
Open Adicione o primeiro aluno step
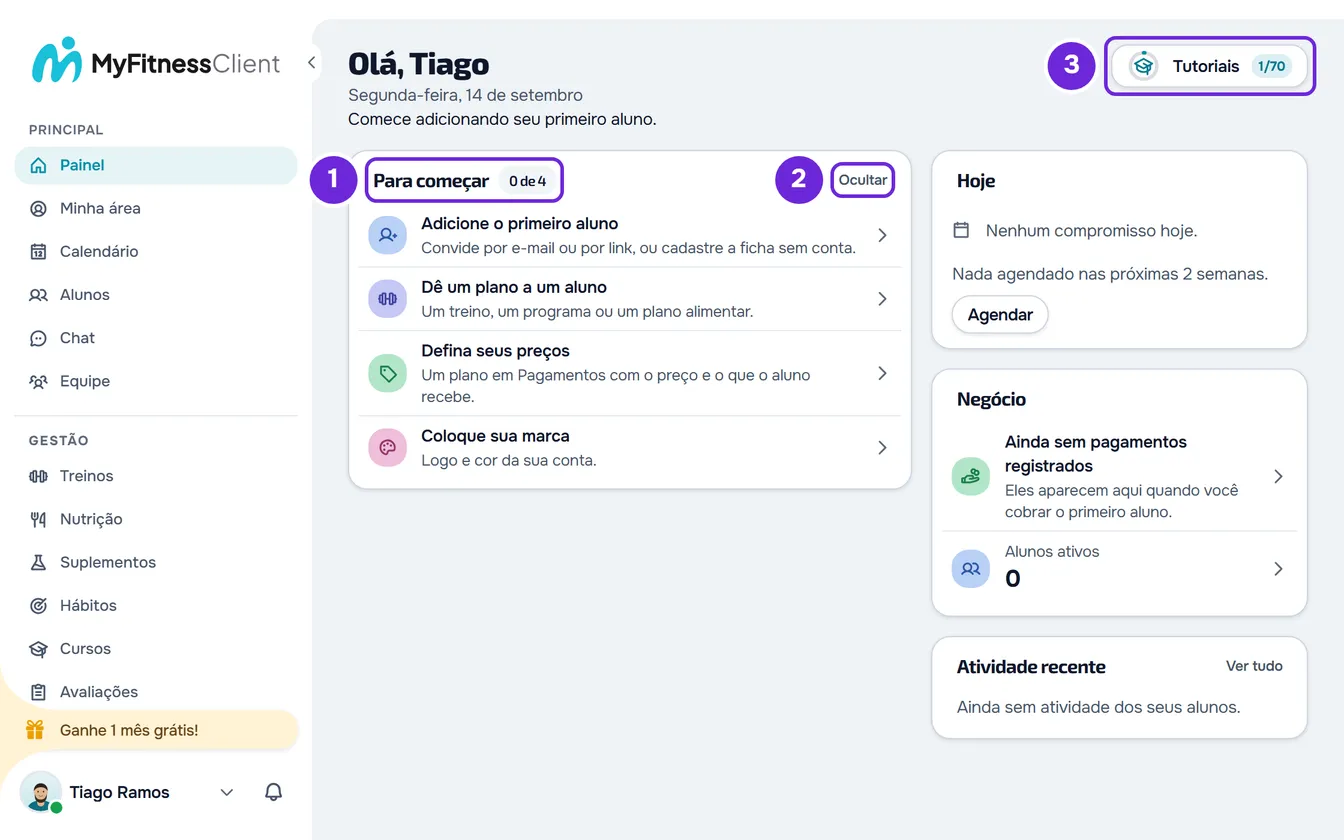point(630,235)
